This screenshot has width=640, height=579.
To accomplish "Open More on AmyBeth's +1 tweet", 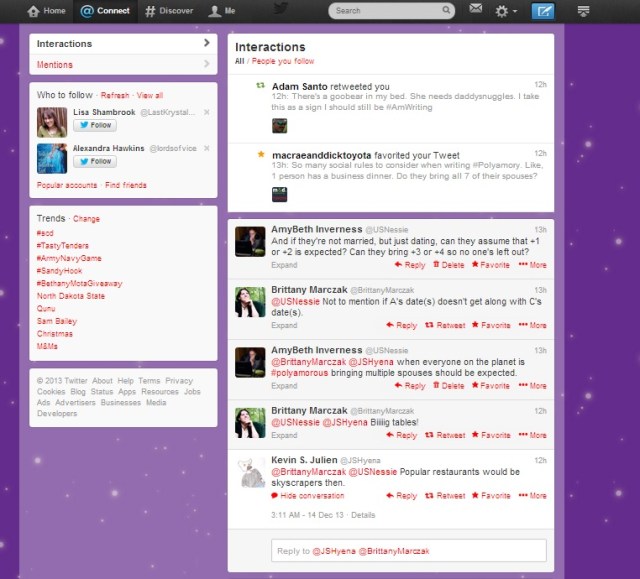I will 532,265.
